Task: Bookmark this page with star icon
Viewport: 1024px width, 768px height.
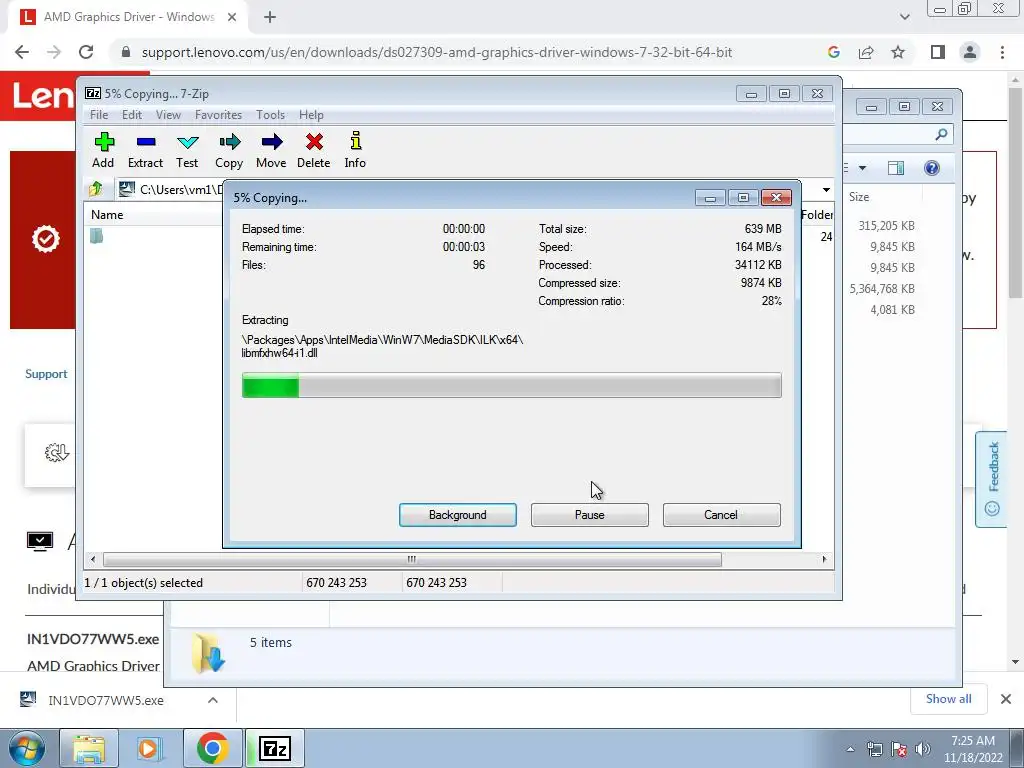Action: point(898,52)
